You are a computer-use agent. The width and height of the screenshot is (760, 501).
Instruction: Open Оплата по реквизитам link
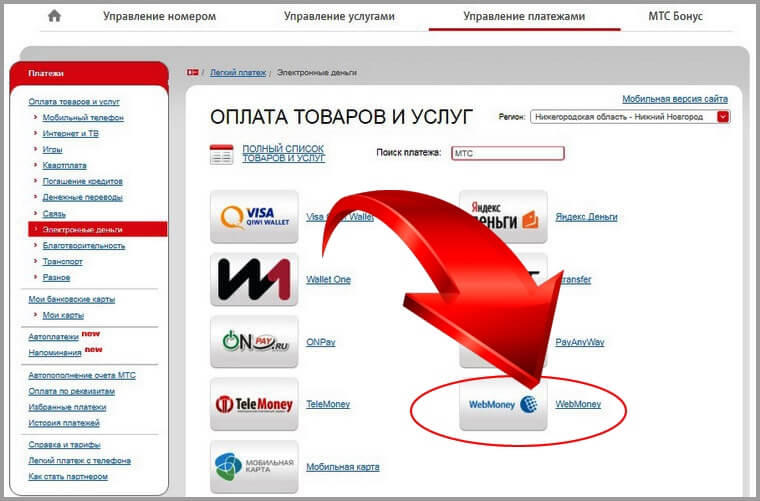coord(72,391)
